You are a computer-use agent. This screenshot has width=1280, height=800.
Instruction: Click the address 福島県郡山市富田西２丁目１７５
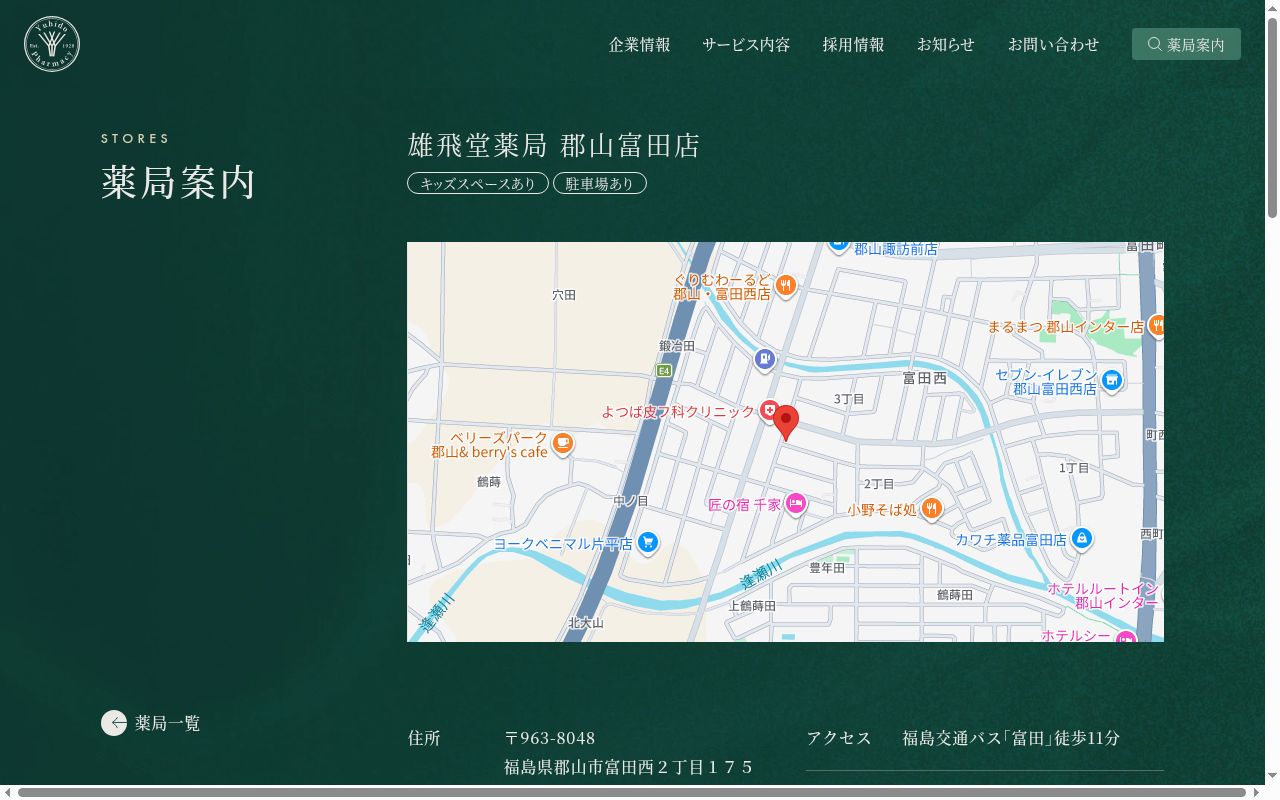click(628, 767)
